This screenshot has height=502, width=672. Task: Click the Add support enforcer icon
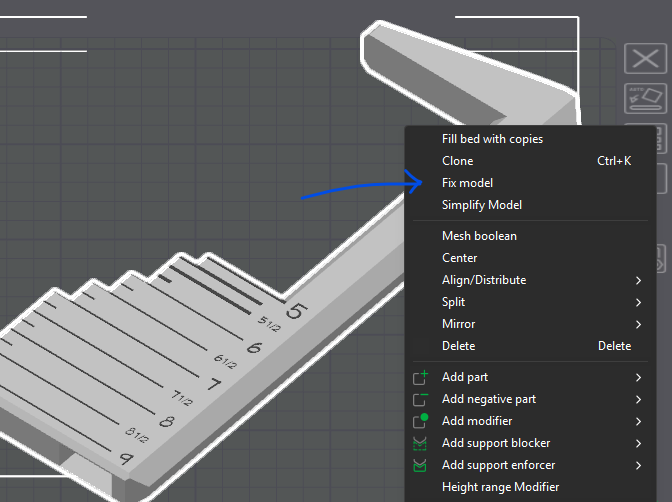coord(420,465)
